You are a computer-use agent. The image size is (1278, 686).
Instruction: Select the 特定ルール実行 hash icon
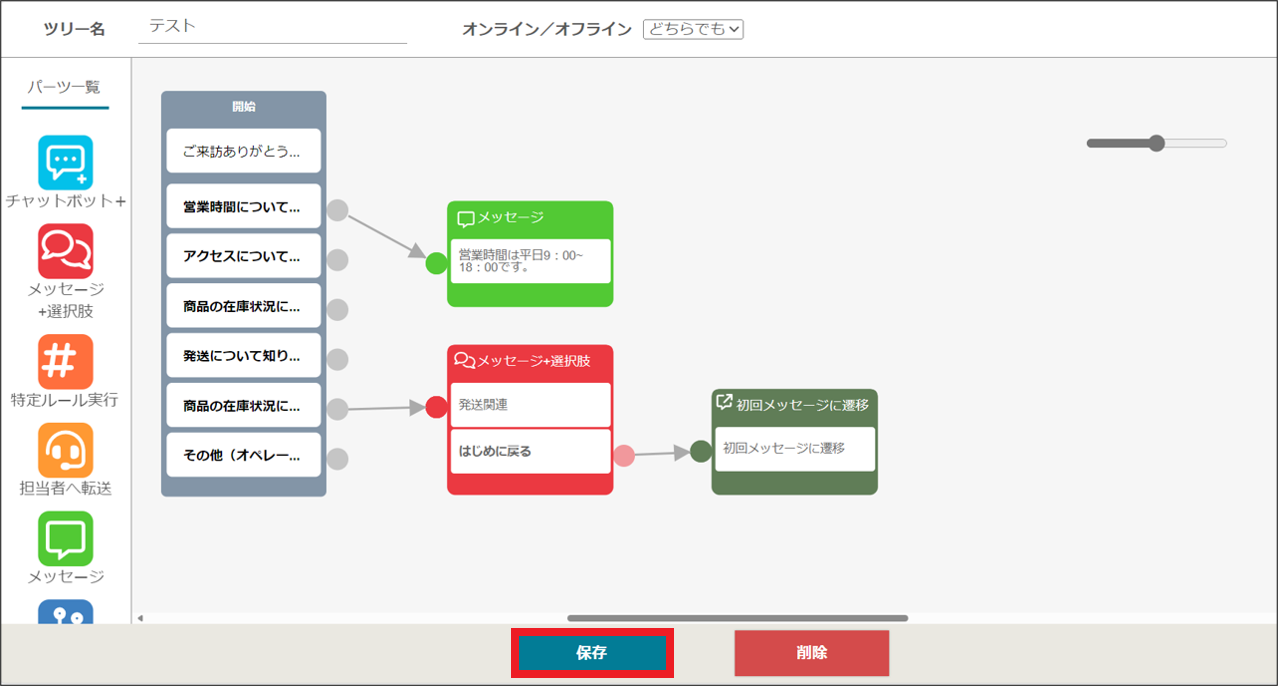(65, 361)
